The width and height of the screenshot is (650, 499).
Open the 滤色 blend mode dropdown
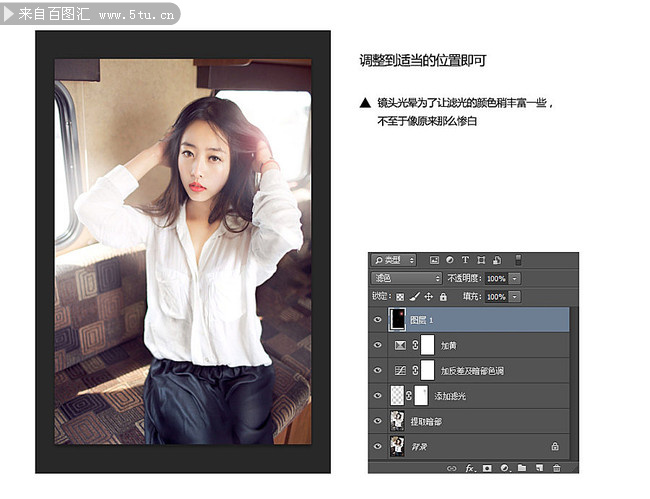point(406,278)
